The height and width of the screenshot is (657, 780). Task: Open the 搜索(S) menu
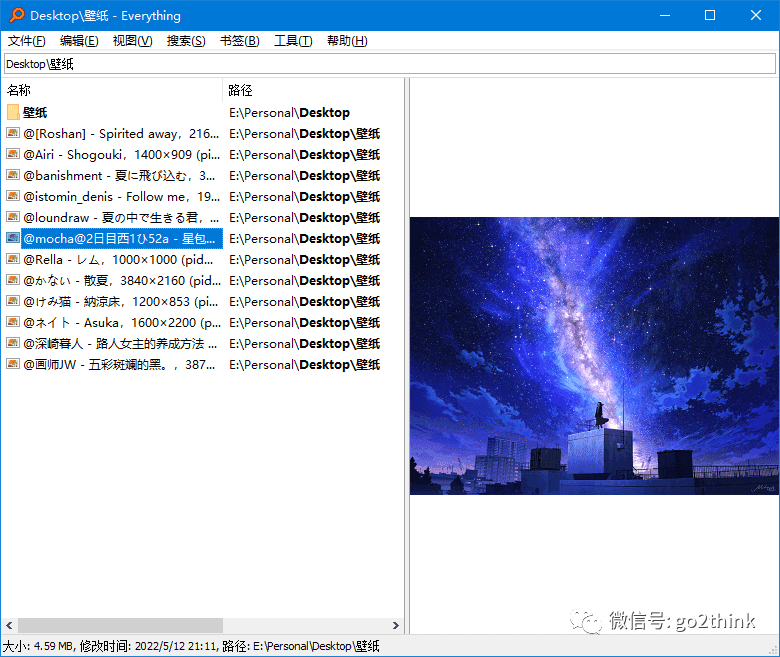(186, 41)
